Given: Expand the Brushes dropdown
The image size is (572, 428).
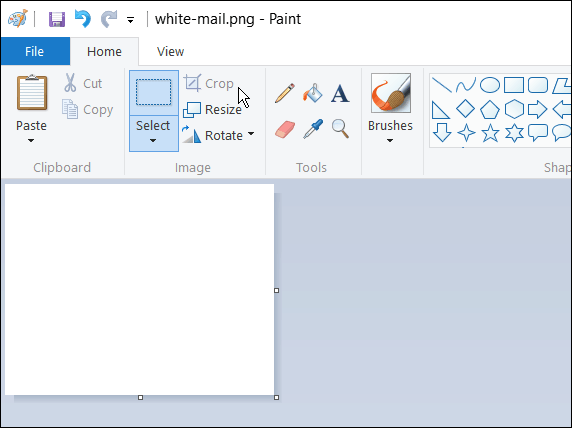Looking at the screenshot, I should click(390, 133).
